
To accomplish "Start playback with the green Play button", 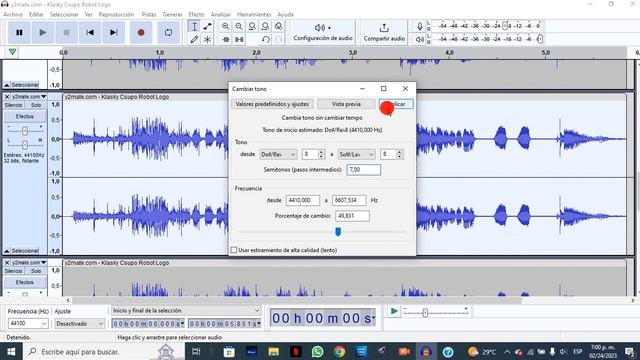I will click(42, 32).
